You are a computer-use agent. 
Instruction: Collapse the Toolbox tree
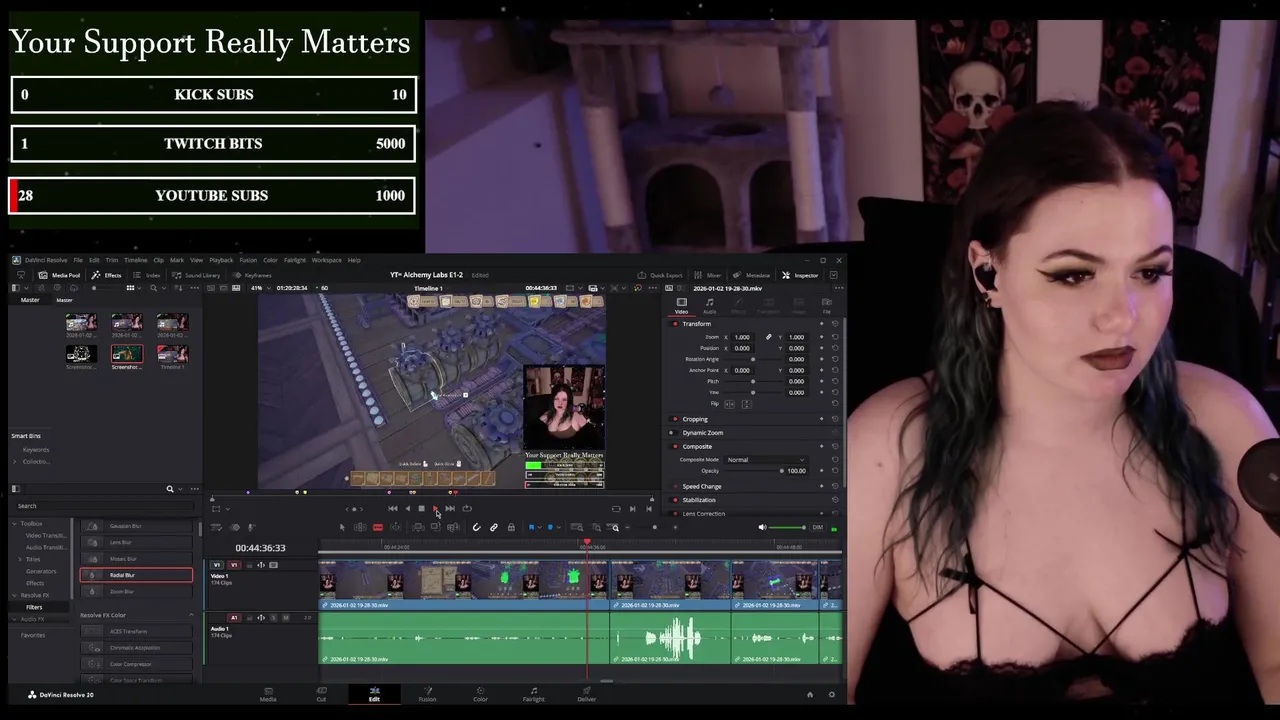click(x=15, y=523)
